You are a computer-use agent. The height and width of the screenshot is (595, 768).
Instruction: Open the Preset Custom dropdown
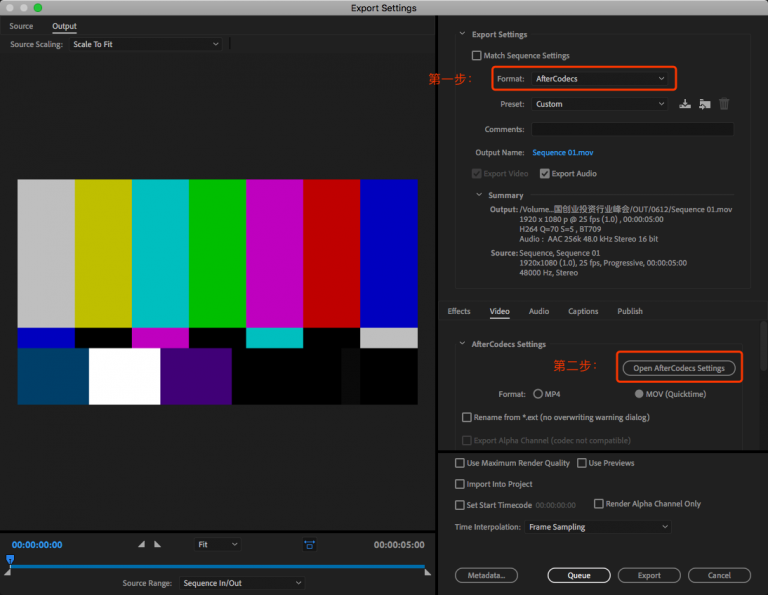point(600,104)
